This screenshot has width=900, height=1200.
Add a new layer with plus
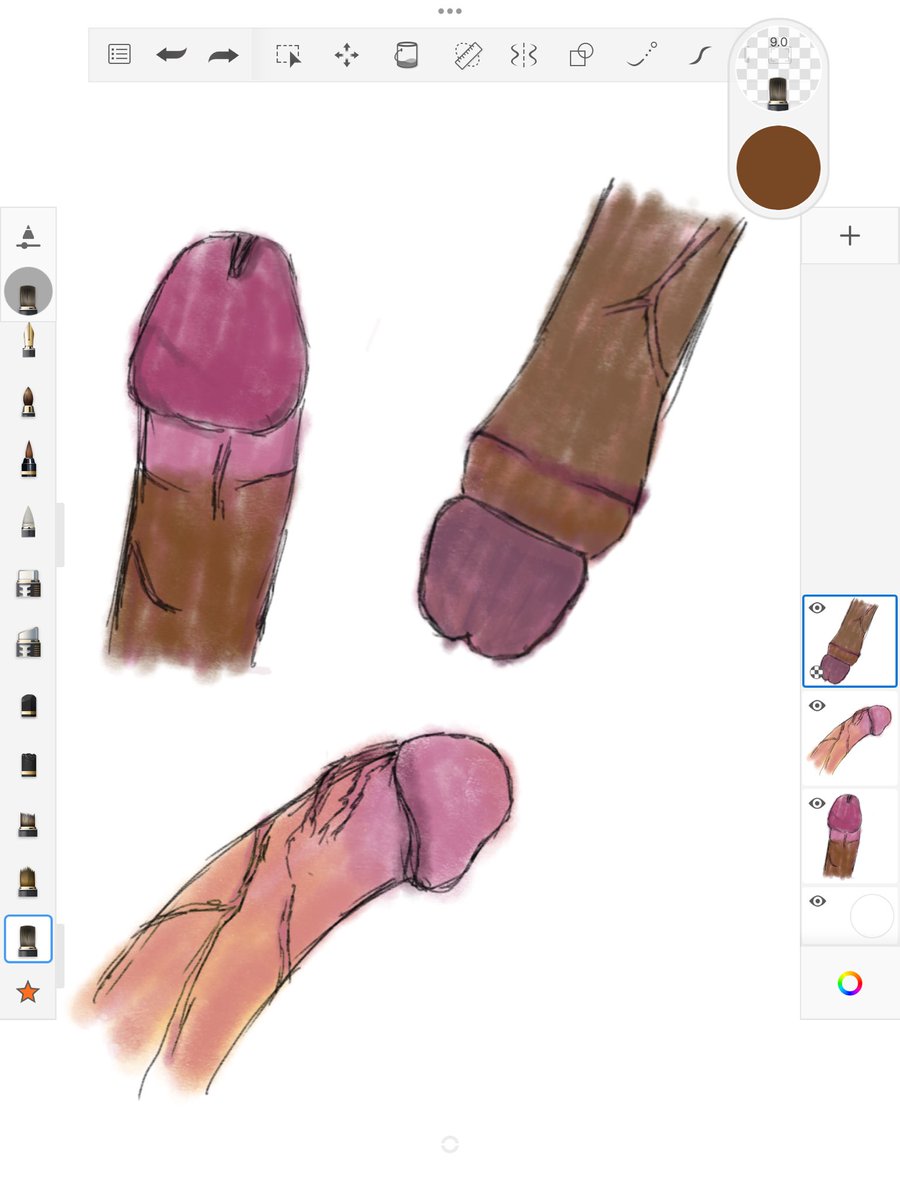(850, 236)
